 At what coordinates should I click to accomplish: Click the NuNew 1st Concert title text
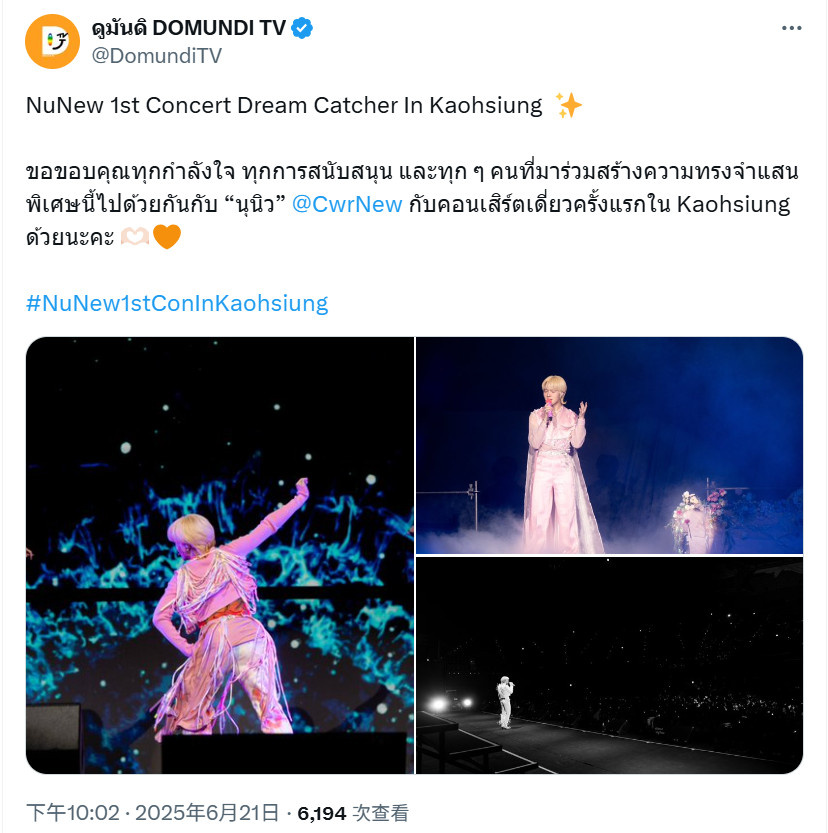point(284,105)
